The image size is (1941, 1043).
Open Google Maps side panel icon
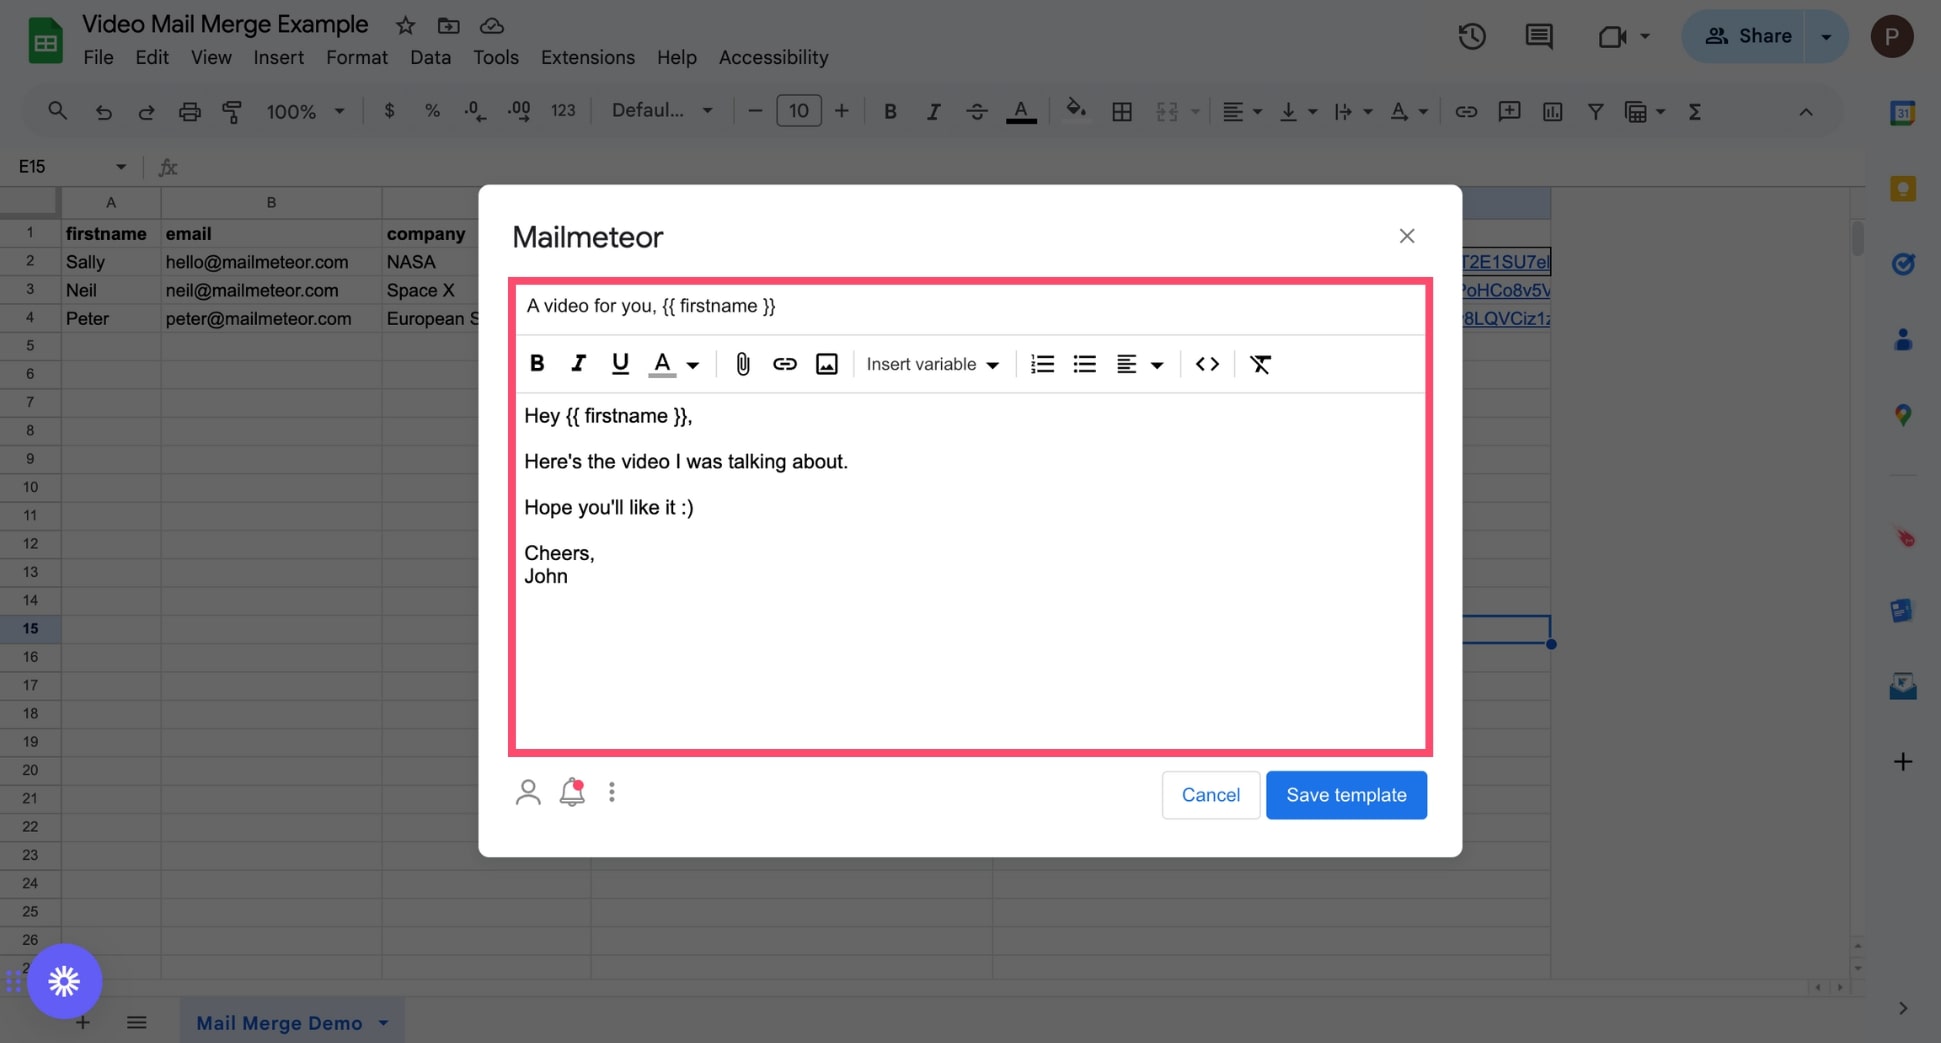pyautogui.click(x=1902, y=415)
